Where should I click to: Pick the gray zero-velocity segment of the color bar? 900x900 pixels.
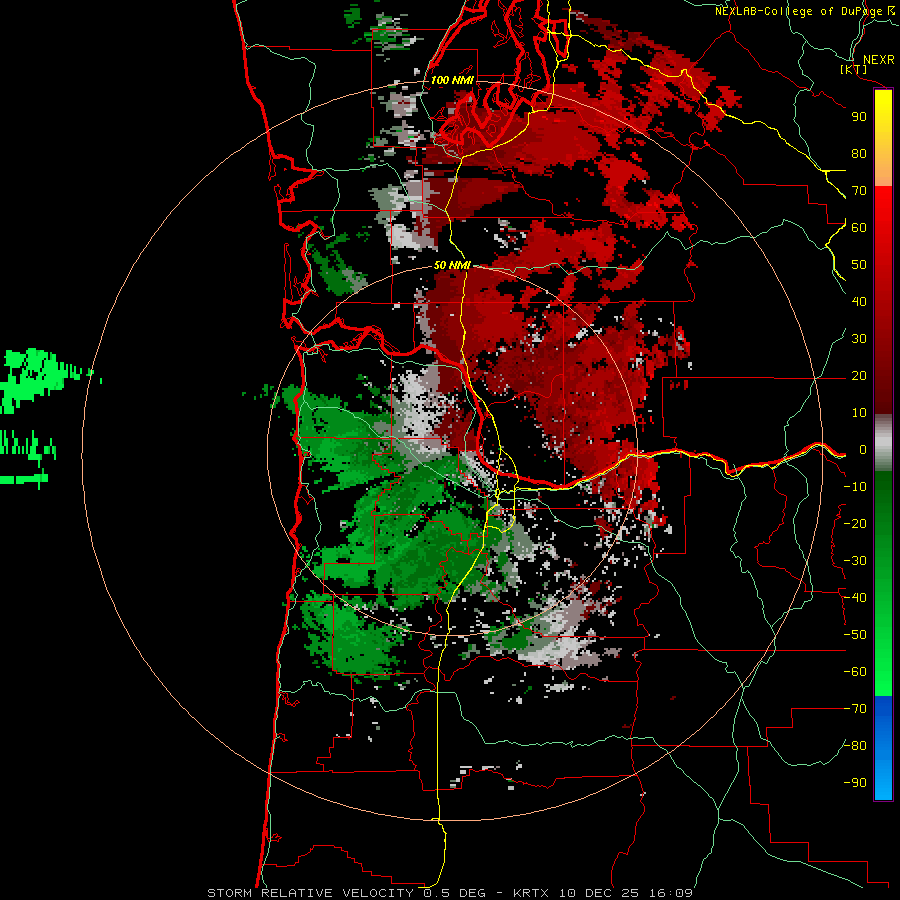tap(883, 442)
